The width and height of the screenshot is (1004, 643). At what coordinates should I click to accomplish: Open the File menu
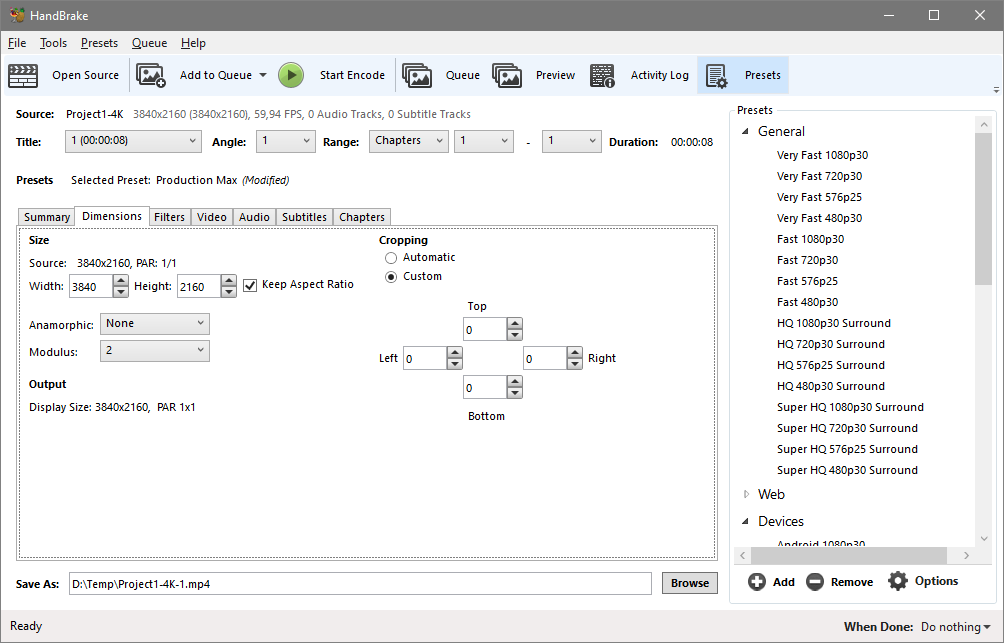click(x=17, y=43)
